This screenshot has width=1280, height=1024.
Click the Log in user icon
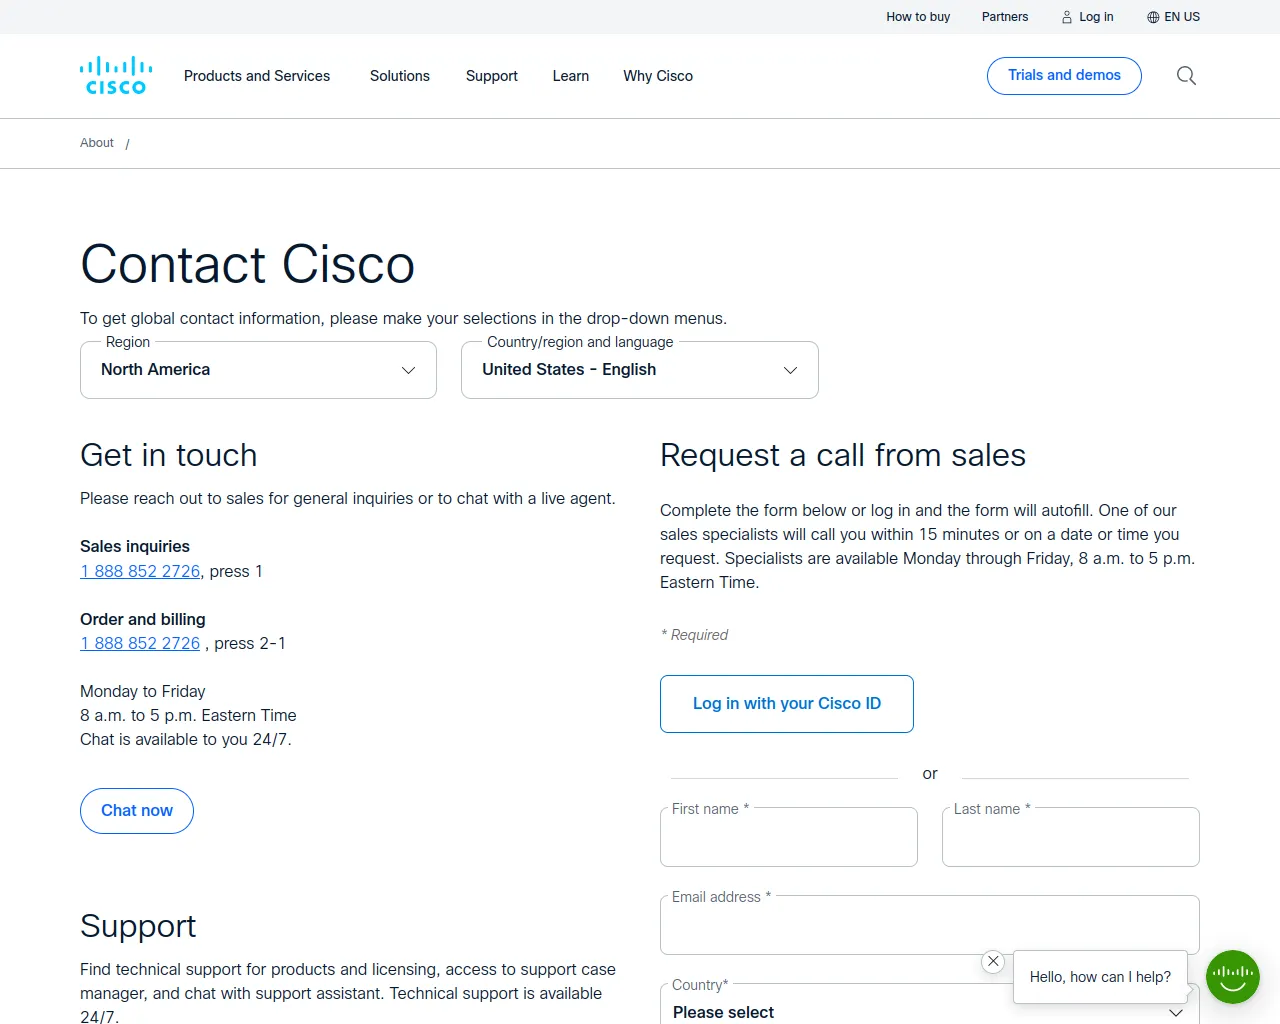click(x=1067, y=17)
